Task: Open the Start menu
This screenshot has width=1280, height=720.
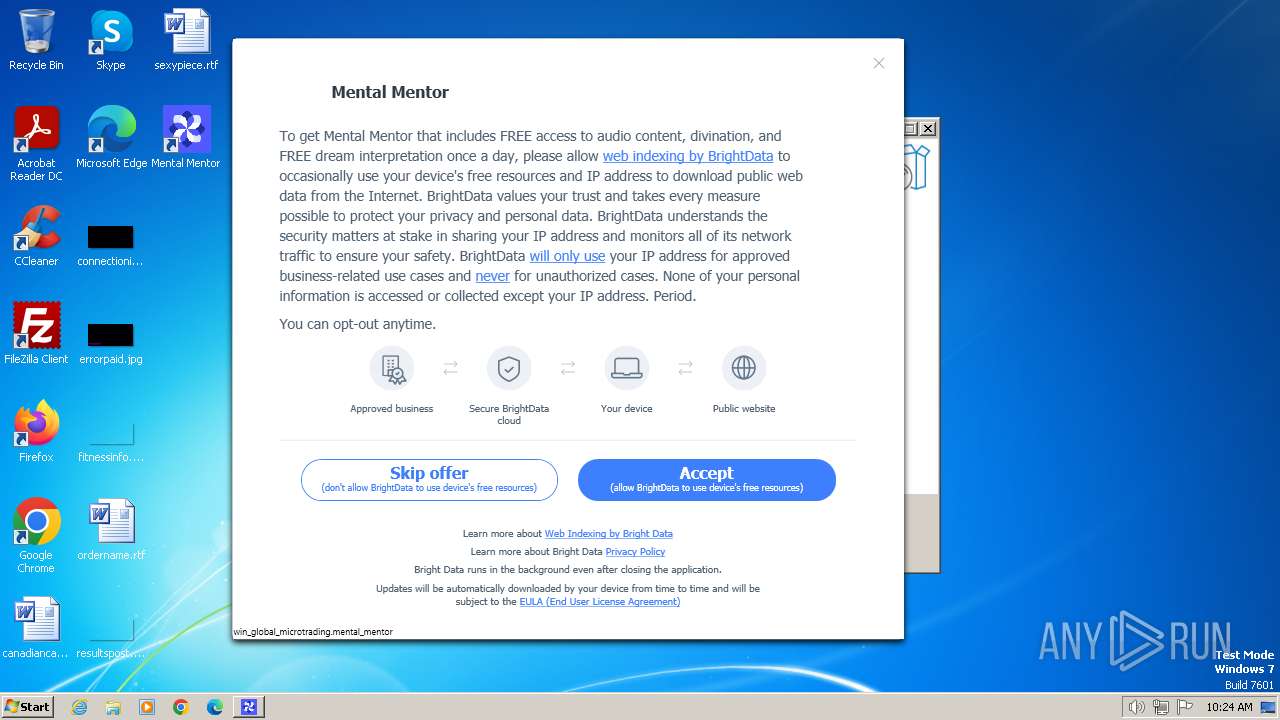Action: (x=27, y=706)
